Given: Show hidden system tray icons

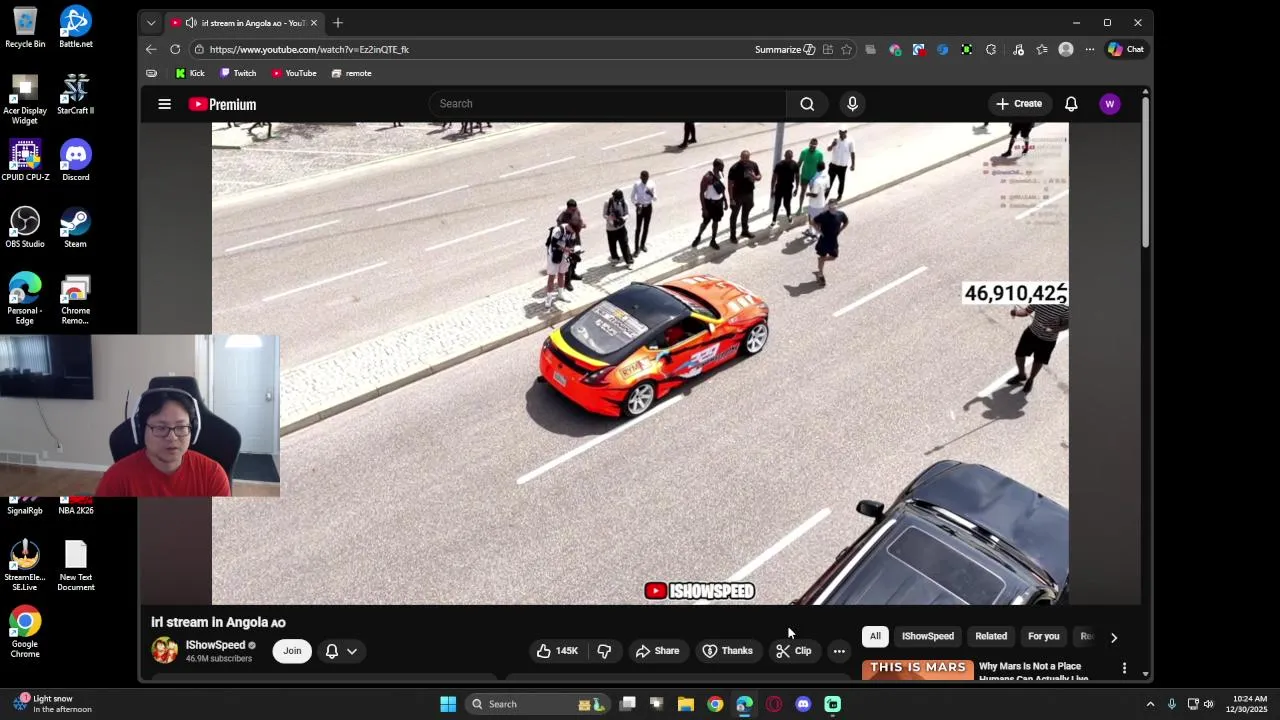Looking at the screenshot, I should point(1150,704).
